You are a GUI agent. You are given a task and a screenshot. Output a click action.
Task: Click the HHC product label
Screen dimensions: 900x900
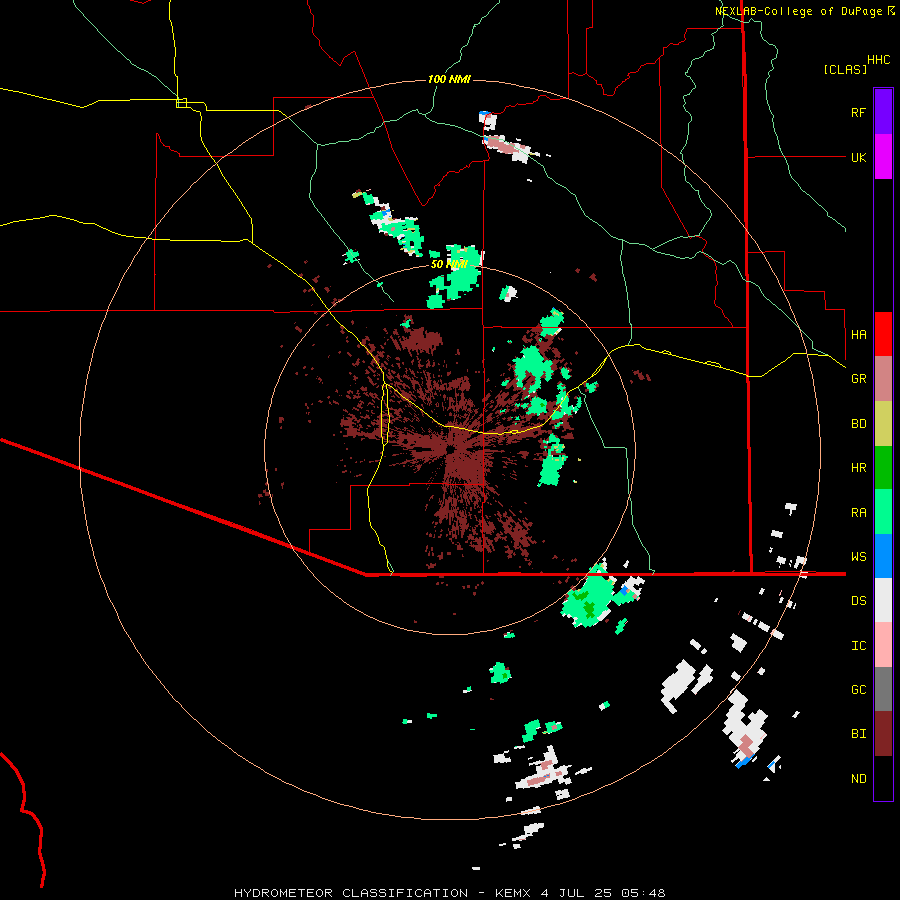pos(878,60)
